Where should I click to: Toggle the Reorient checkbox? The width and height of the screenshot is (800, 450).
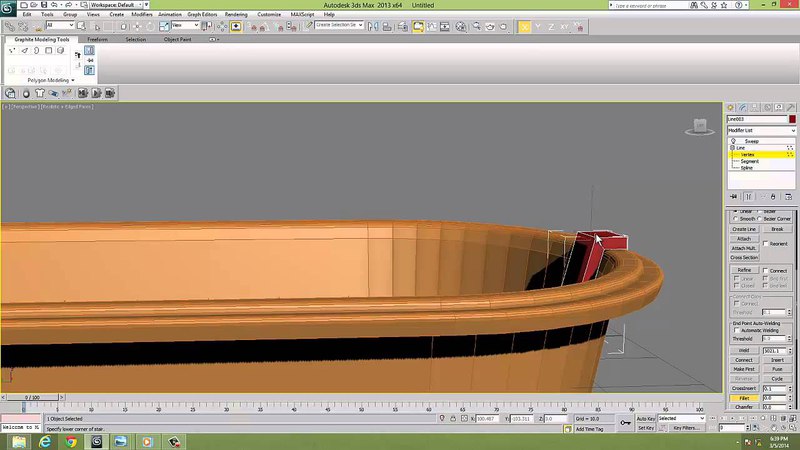pos(766,243)
